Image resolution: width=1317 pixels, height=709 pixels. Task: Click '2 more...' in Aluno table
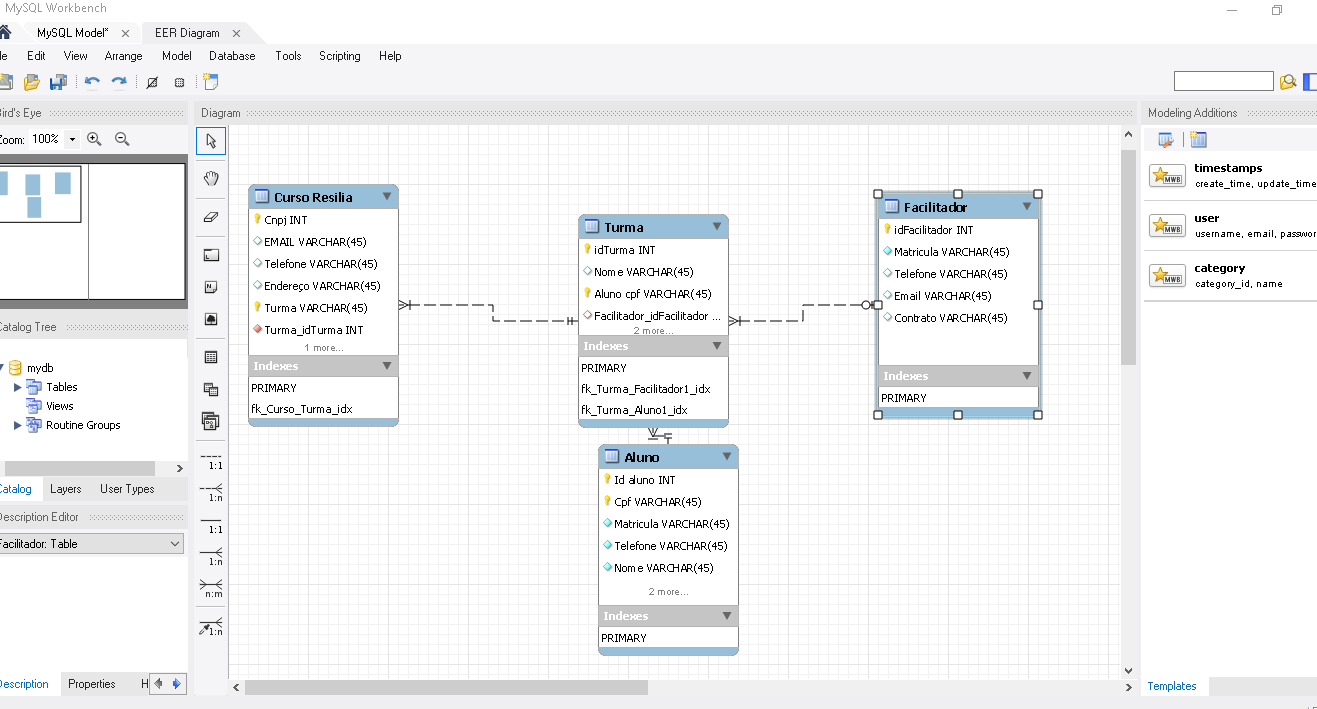(x=668, y=592)
